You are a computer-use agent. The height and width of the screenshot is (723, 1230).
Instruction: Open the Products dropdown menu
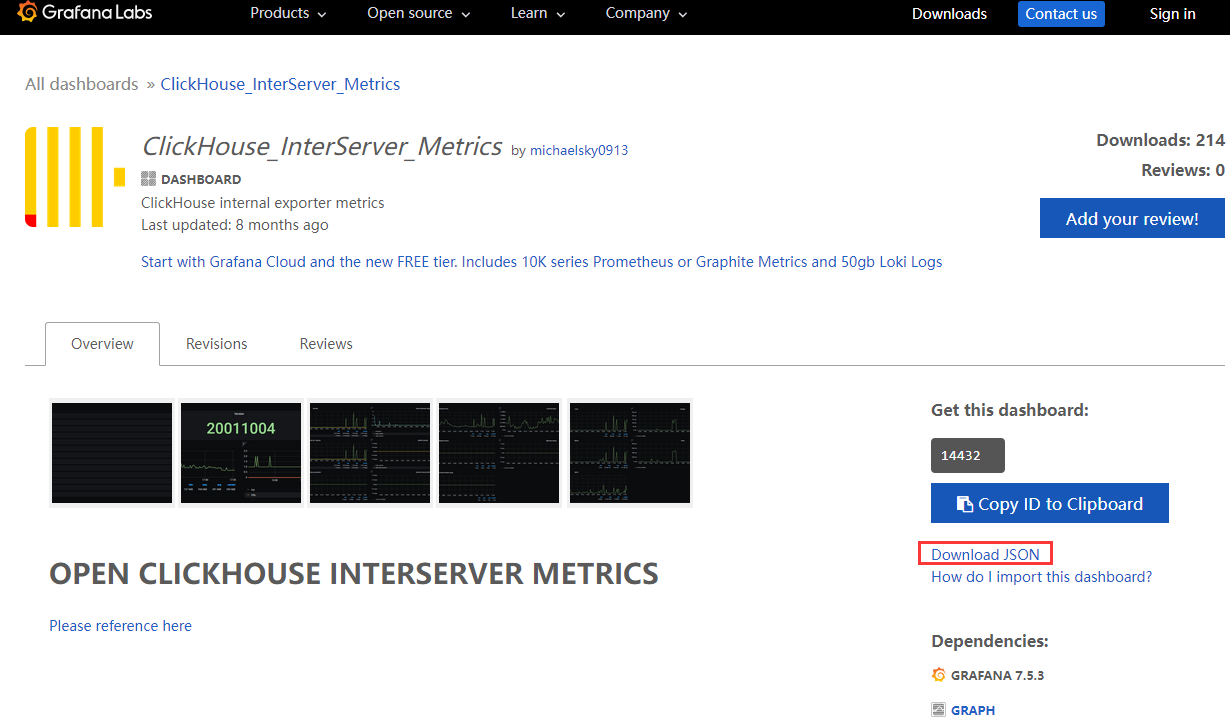288,13
